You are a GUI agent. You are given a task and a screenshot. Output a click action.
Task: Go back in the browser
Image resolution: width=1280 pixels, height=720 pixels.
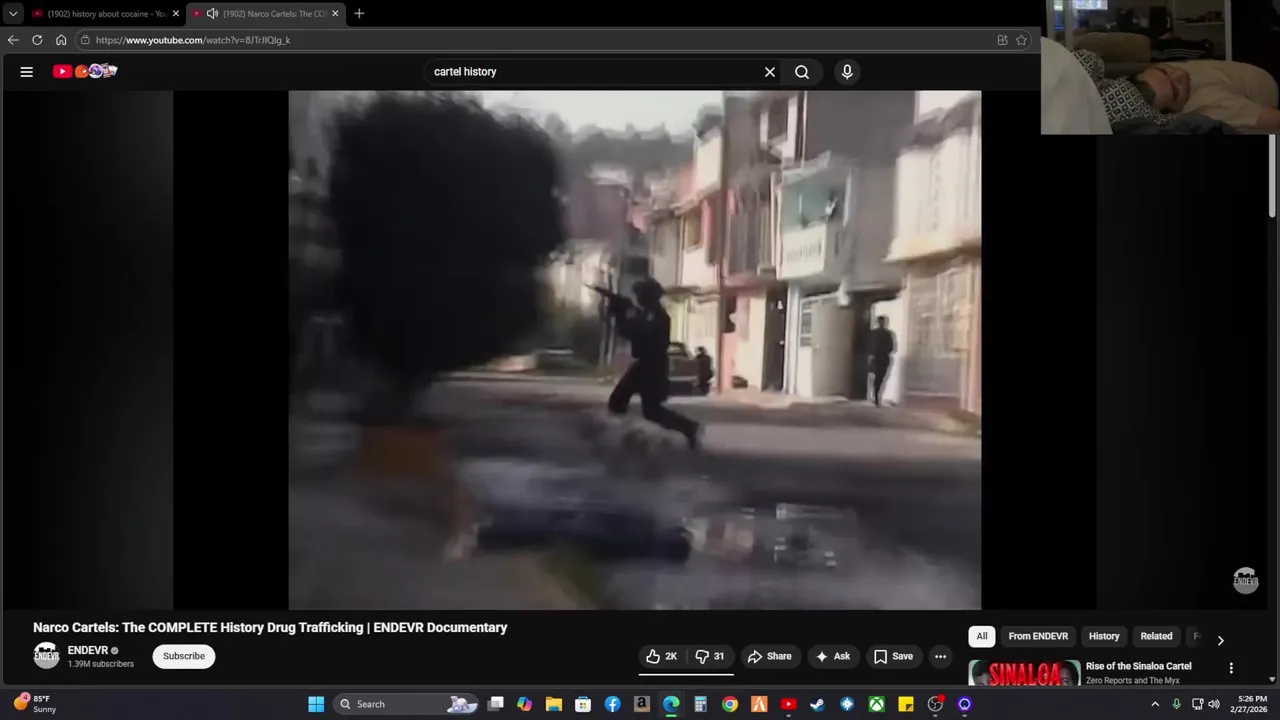click(x=13, y=40)
